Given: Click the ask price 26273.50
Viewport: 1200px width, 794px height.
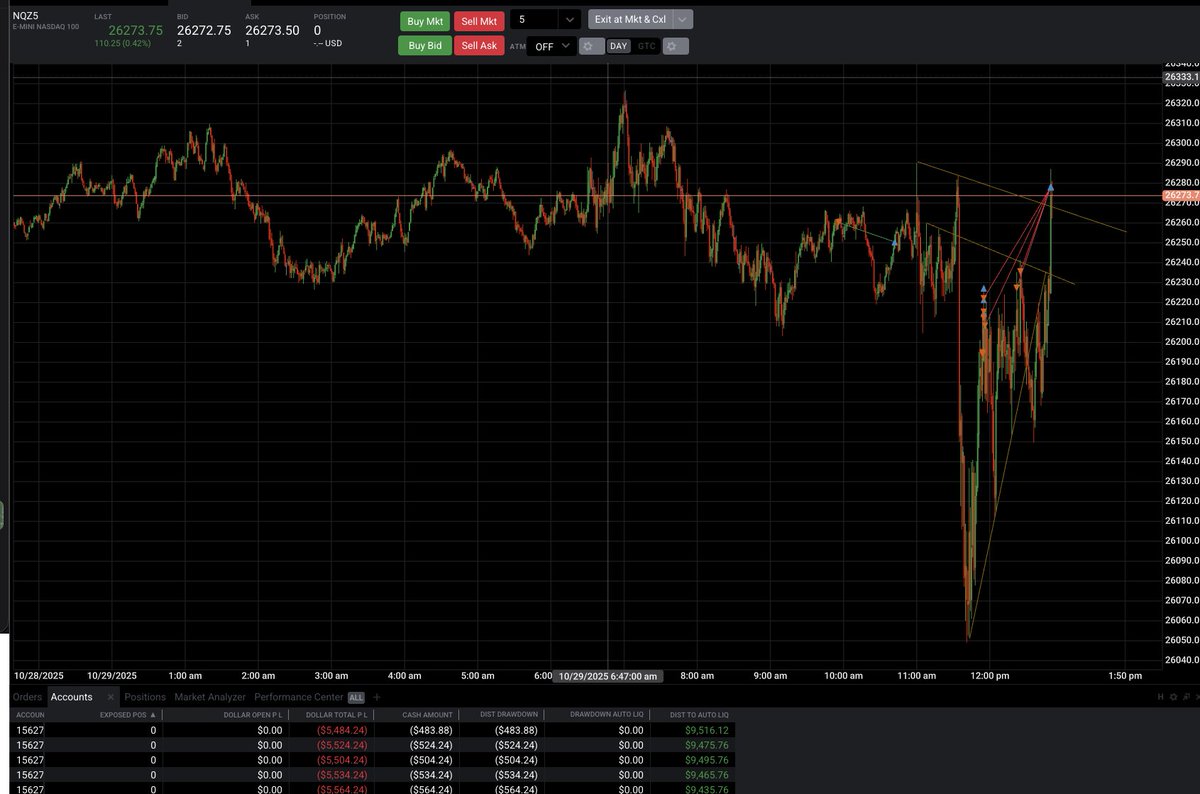Looking at the screenshot, I should point(272,31).
